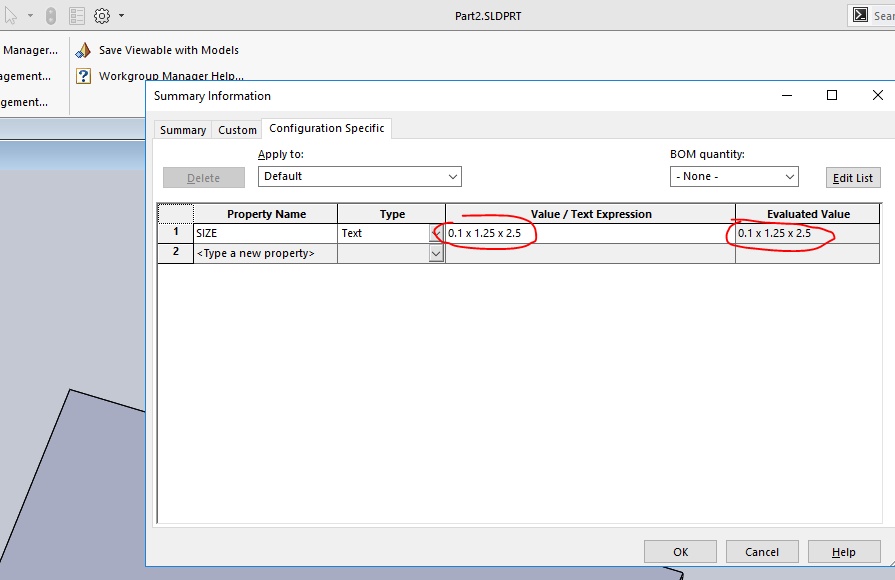Click Workgroup Manager Help menu item
The image size is (895, 580).
coord(171,75)
